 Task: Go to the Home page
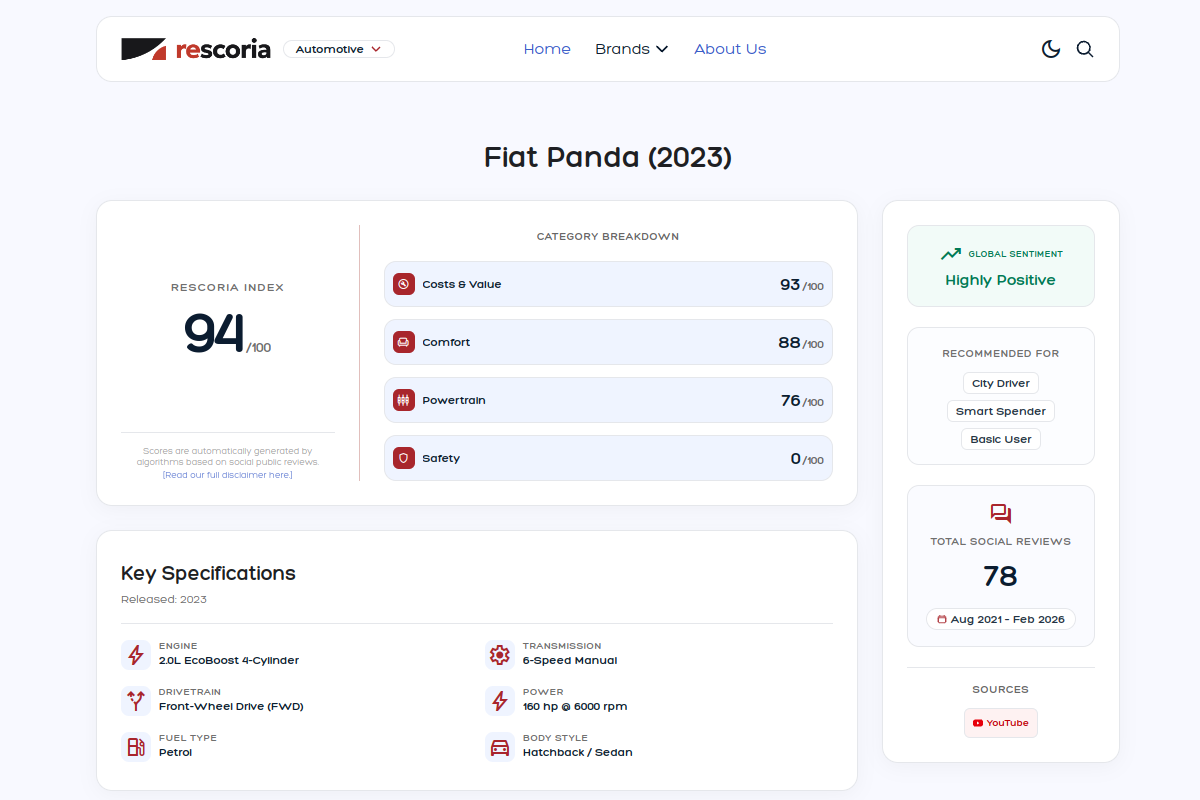click(547, 49)
